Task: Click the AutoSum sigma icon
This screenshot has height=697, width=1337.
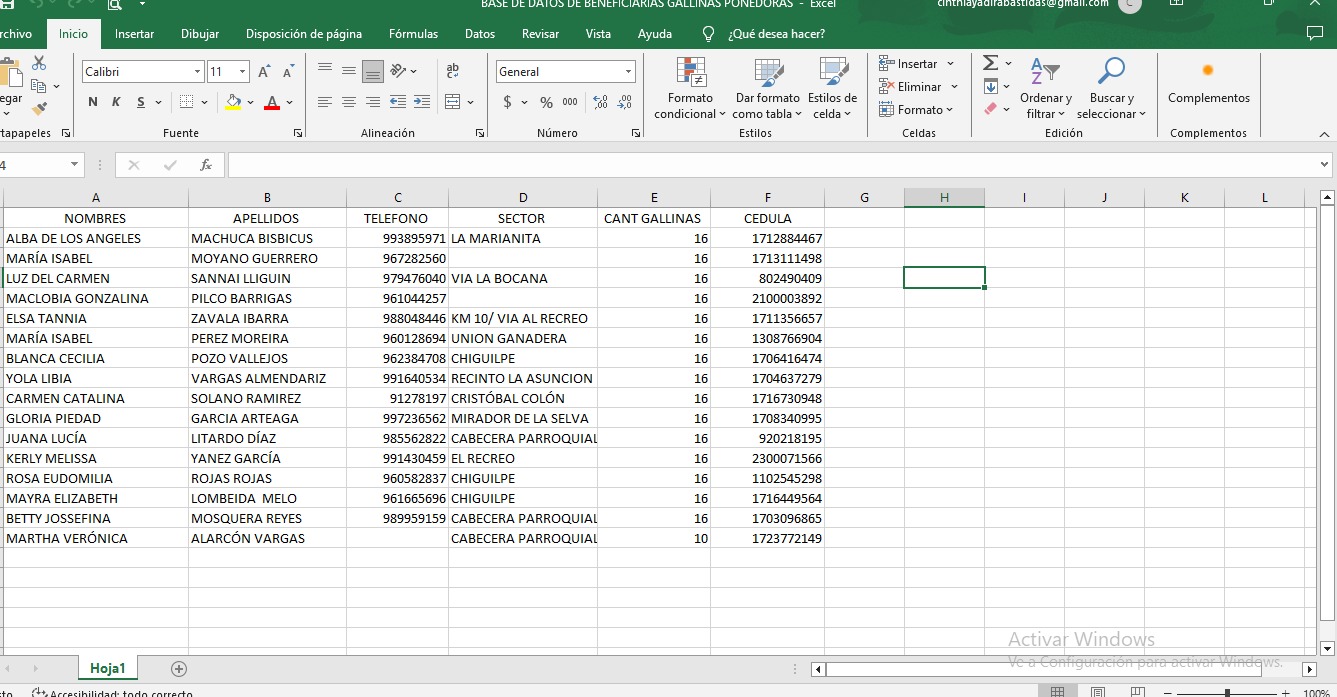Action: tap(990, 63)
